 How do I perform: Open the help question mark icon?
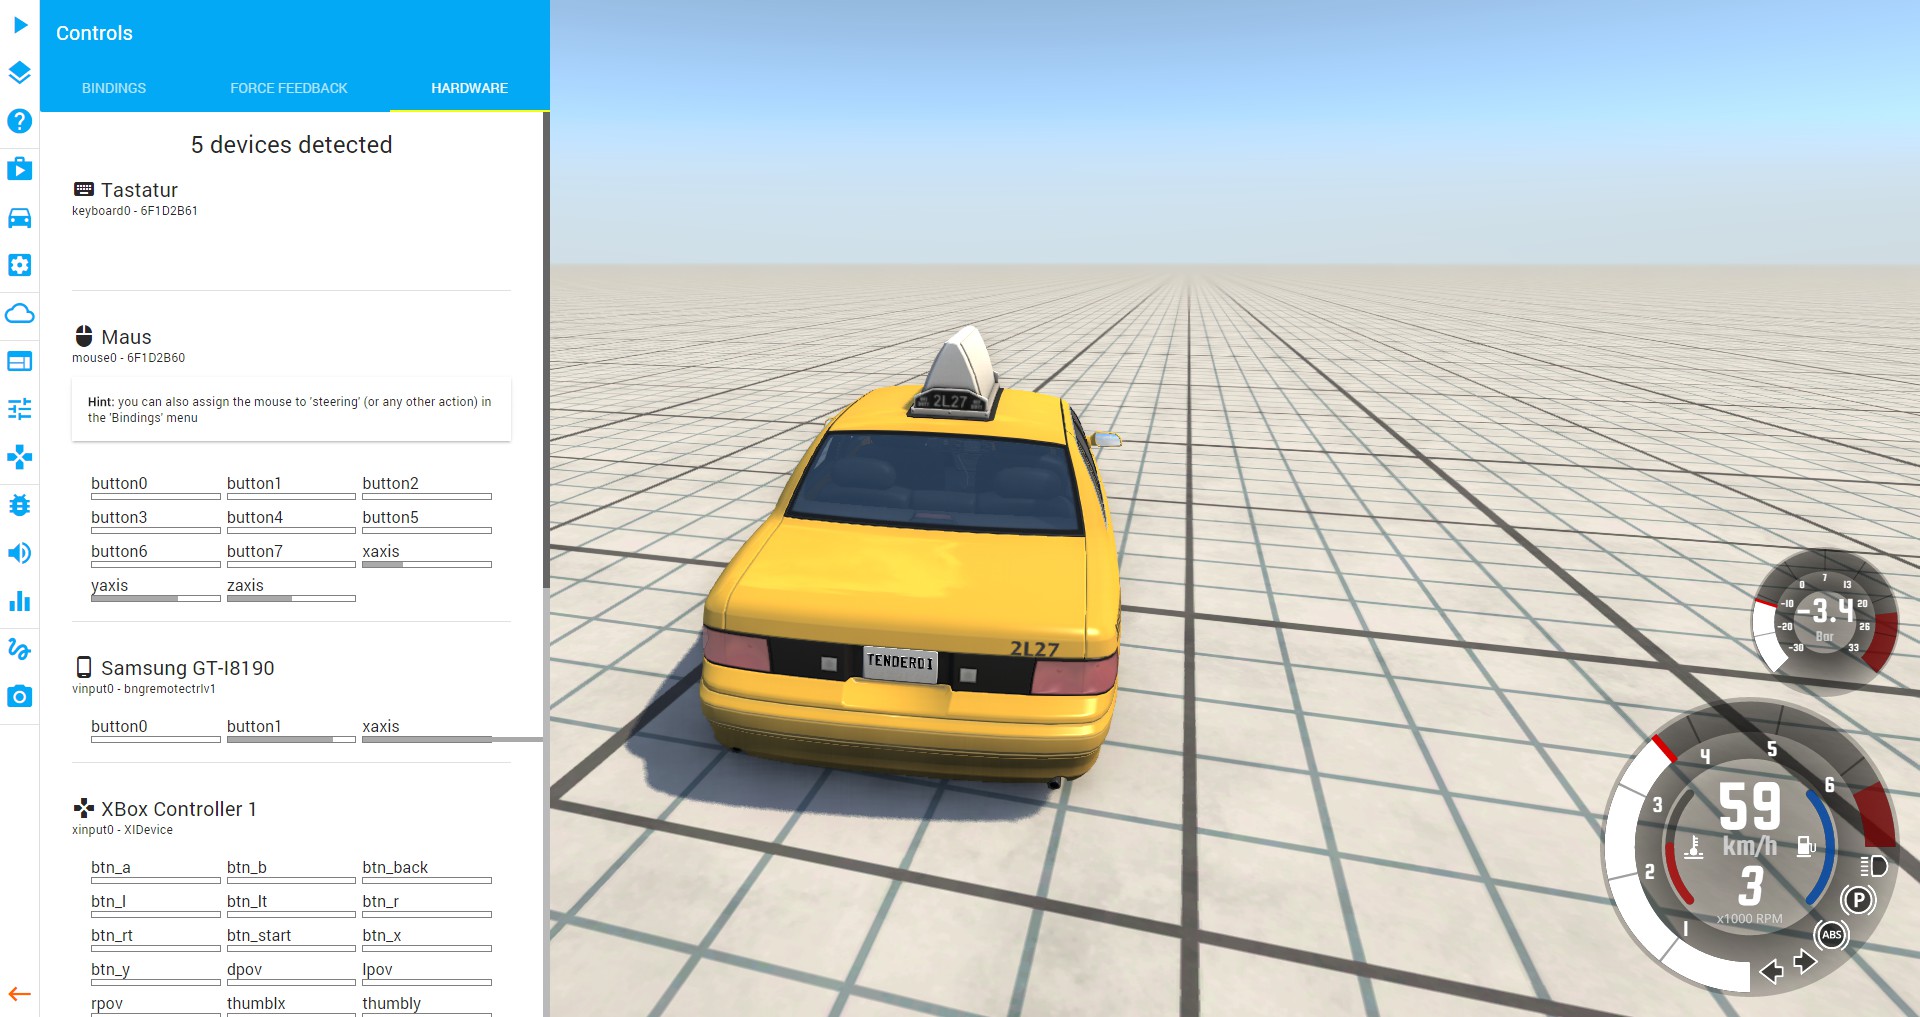20,121
